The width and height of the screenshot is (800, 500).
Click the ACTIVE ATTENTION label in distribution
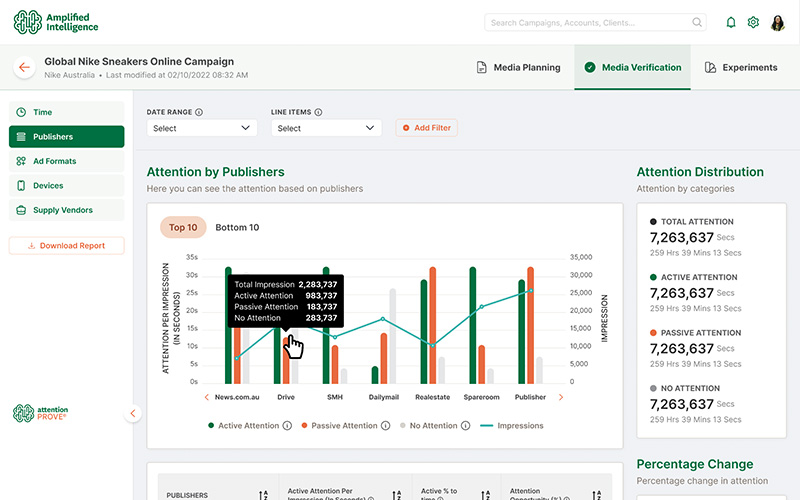coord(699,278)
